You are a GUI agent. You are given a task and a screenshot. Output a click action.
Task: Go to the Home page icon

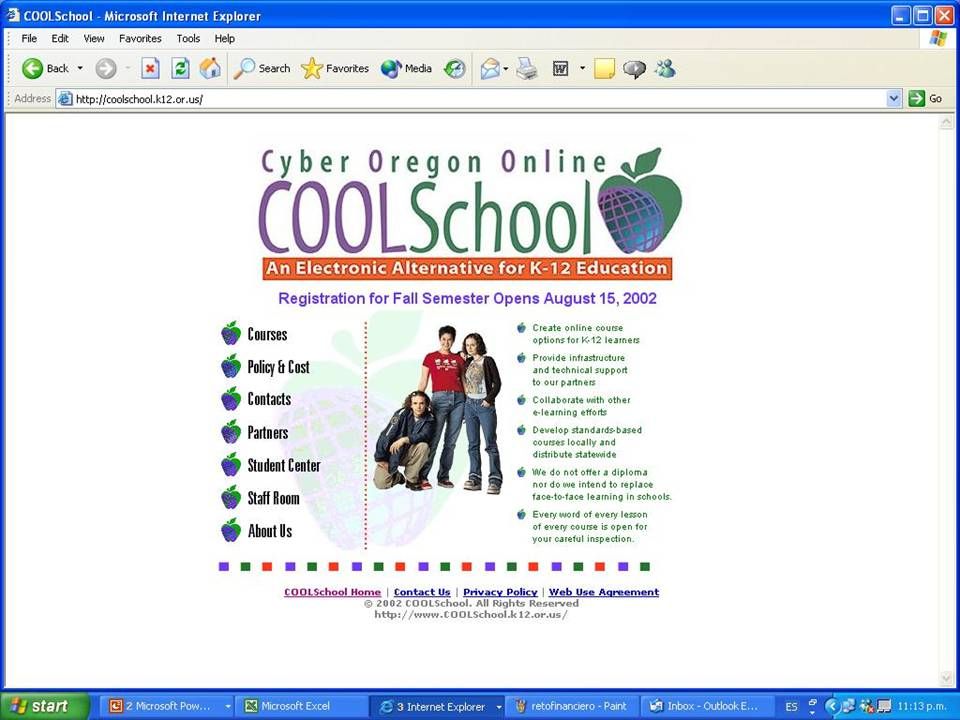tap(210, 69)
